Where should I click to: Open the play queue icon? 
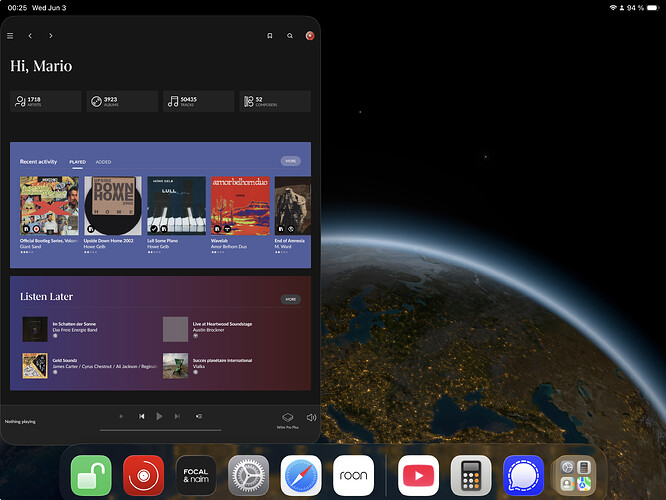pyautogui.click(x=199, y=416)
